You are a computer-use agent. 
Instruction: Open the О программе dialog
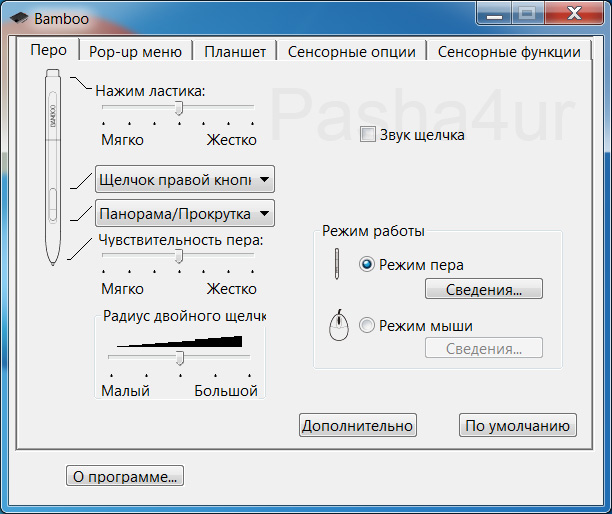click(x=125, y=476)
